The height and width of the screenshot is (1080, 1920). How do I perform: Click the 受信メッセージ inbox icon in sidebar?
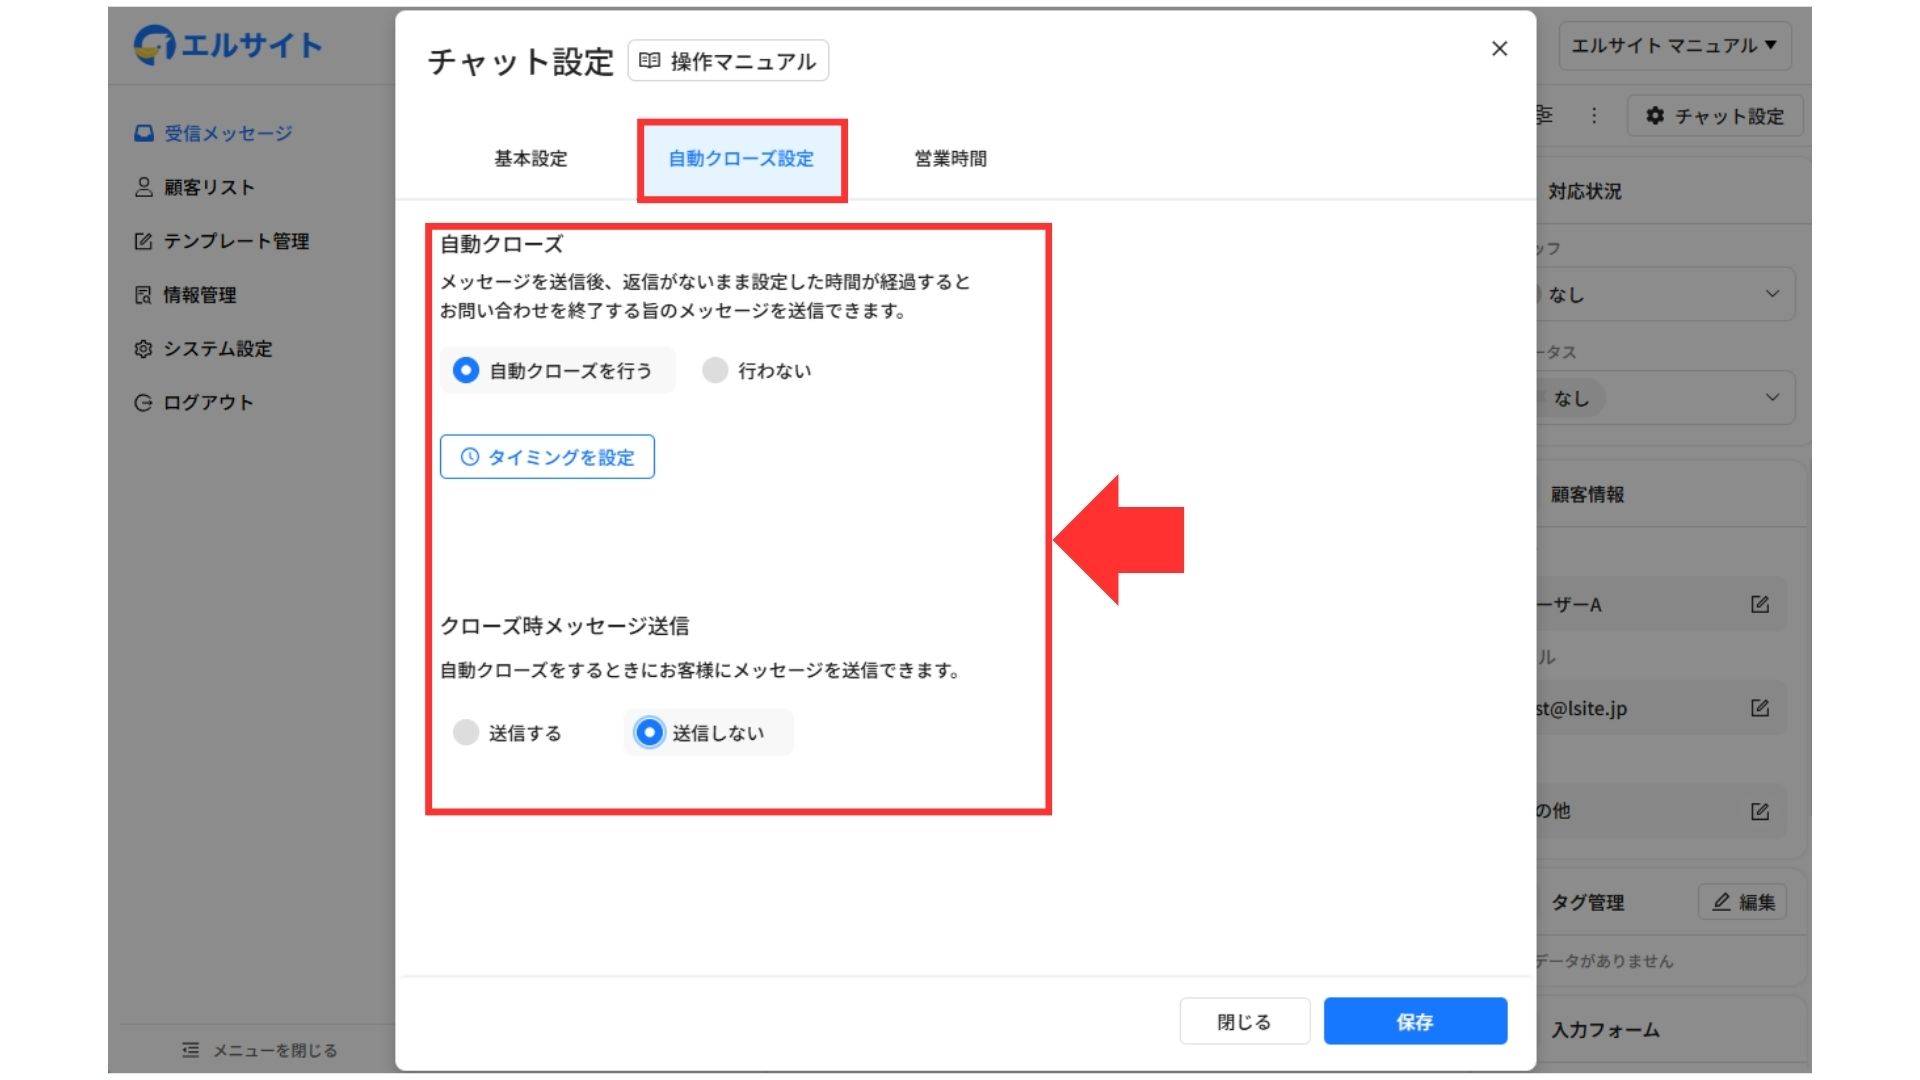click(x=144, y=133)
